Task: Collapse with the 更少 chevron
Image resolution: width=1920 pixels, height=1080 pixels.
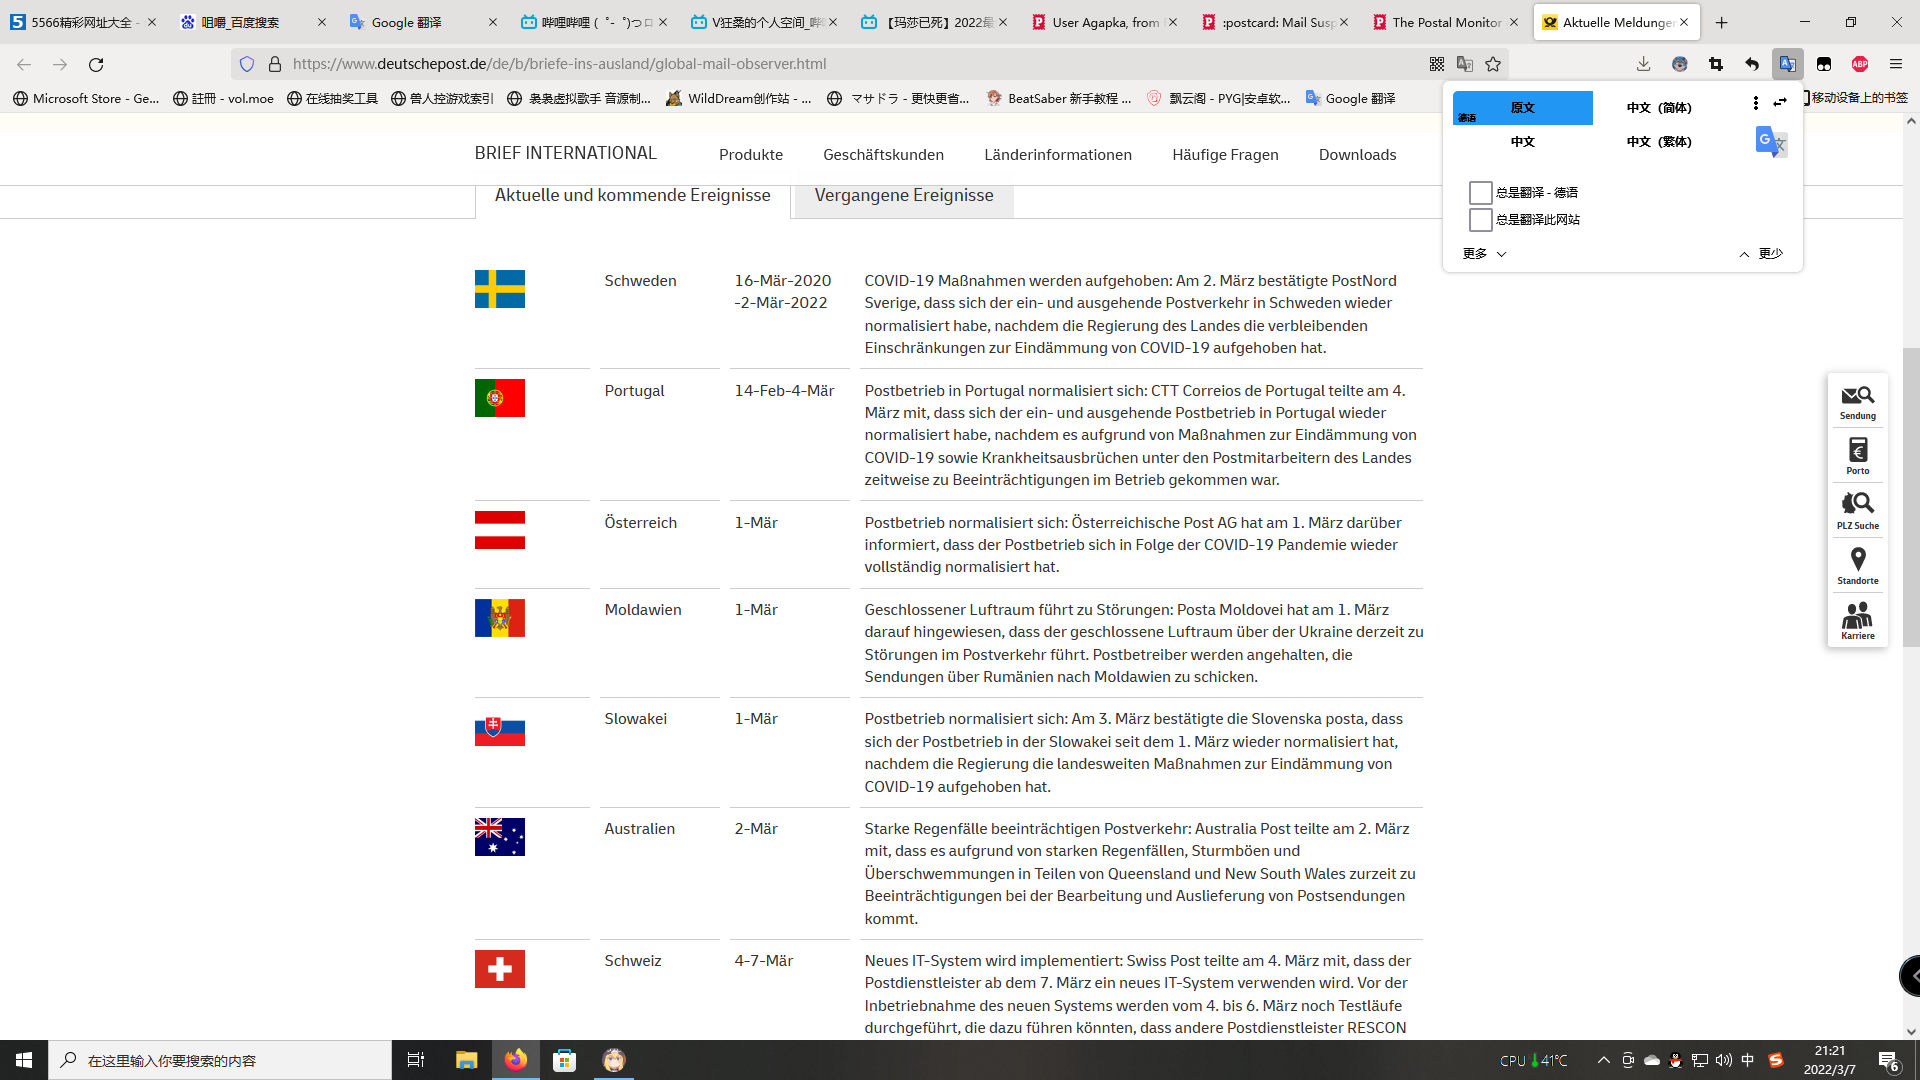Action: 1760,254
